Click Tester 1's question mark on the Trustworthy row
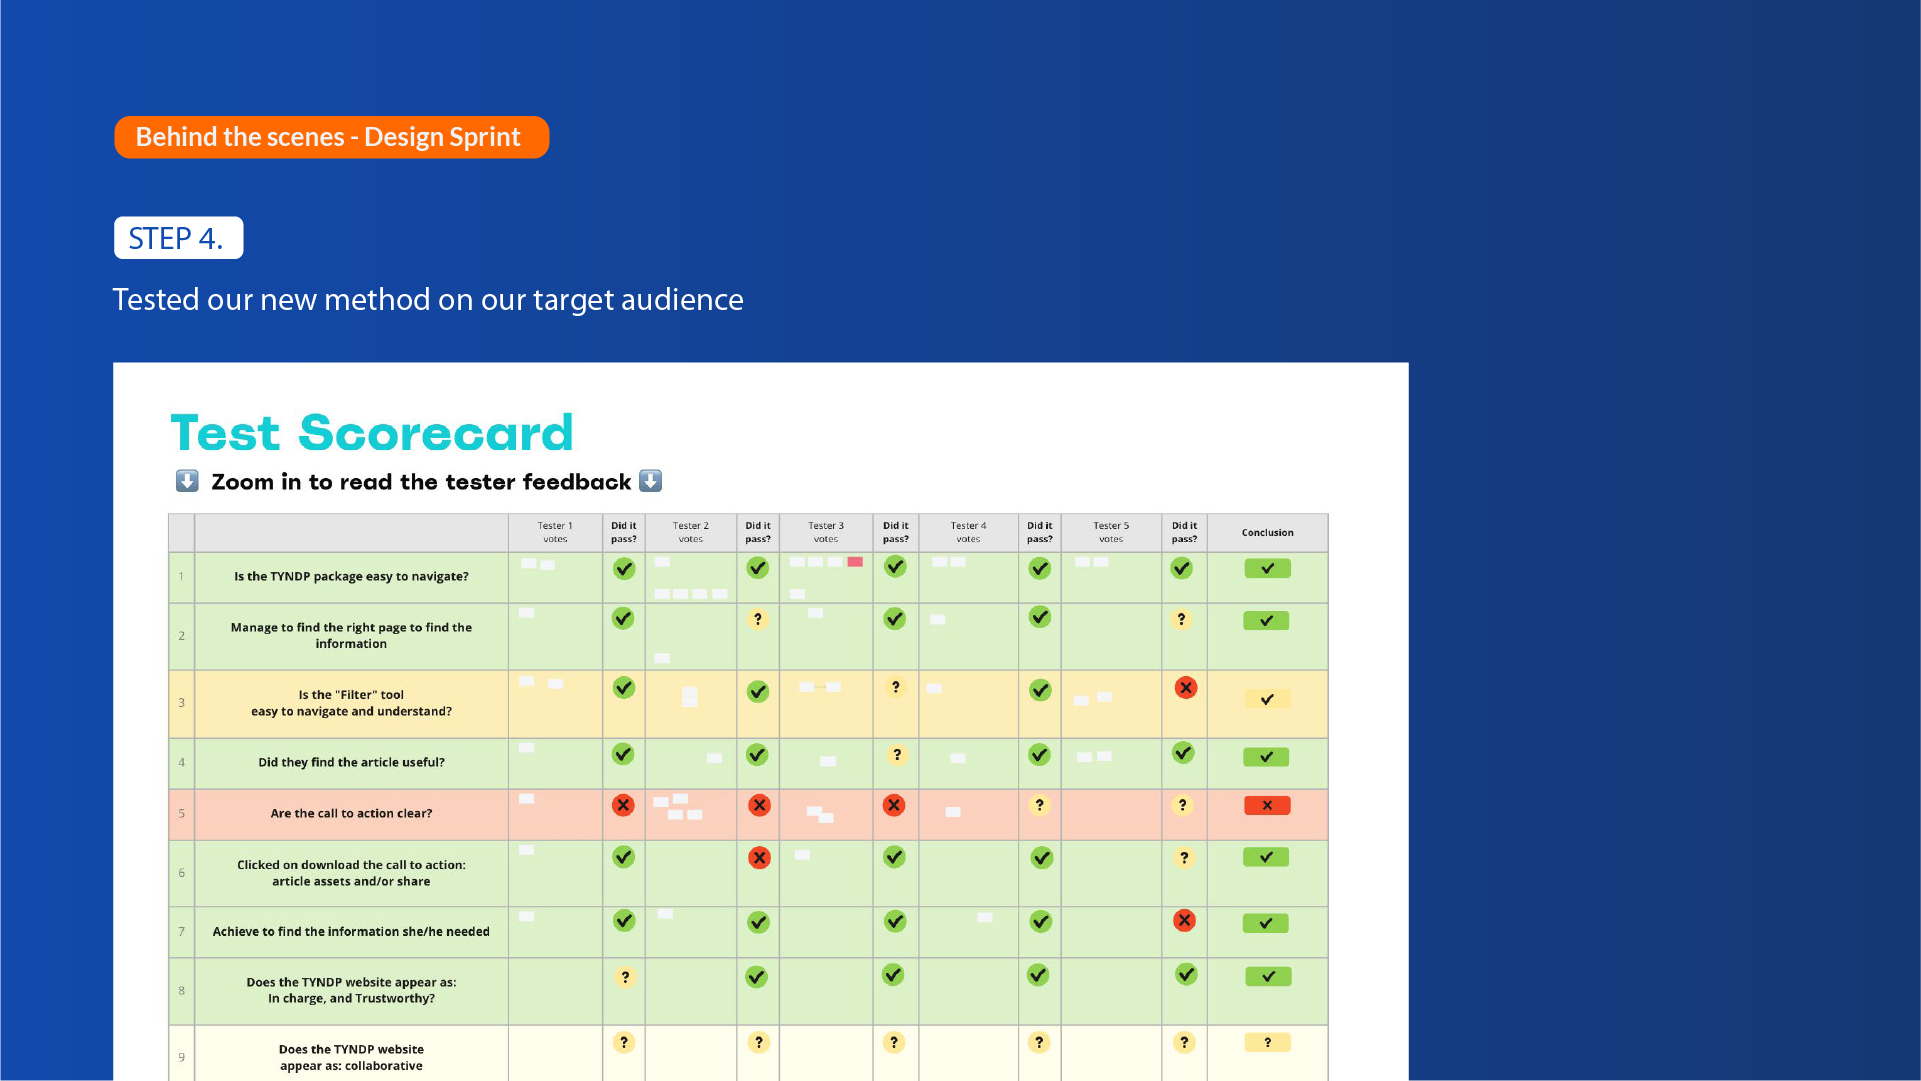1921x1081 pixels. (x=624, y=977)
